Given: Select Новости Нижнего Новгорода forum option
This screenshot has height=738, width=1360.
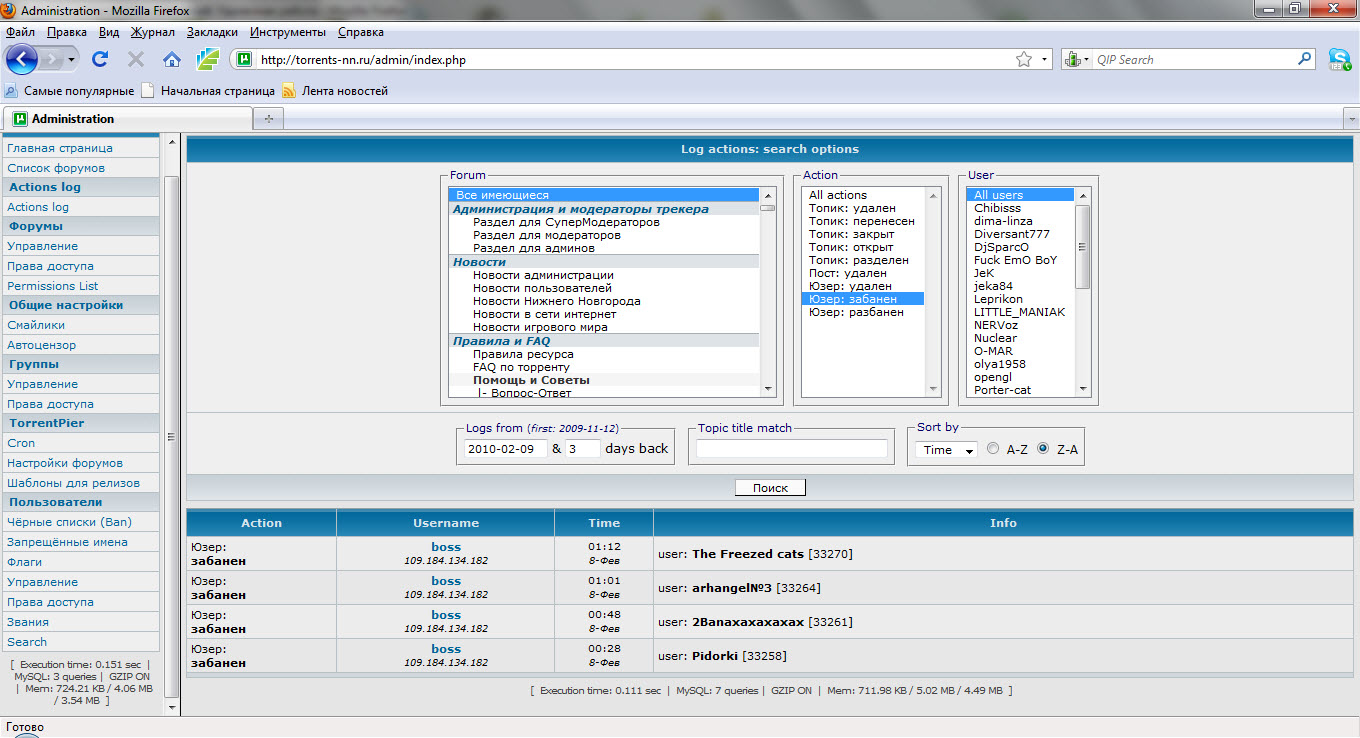Looking at the screenshot, I should click(x=557, y=301).
